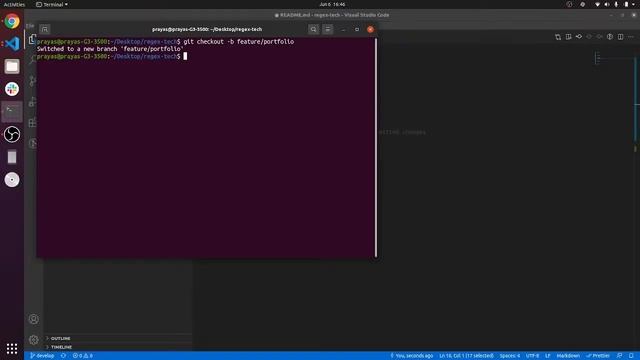Click the split editor icon in VS Code

[620, 37]
